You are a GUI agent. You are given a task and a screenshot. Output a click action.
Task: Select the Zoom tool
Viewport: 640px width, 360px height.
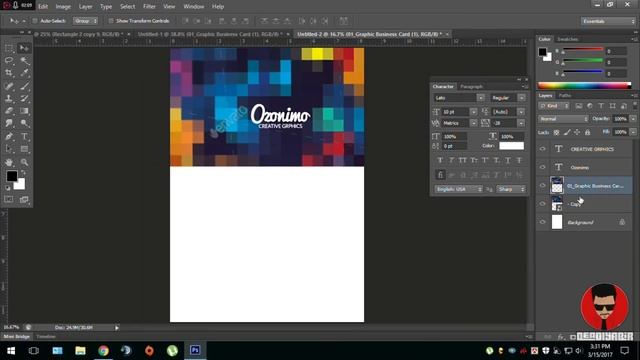tap(24, 162)
